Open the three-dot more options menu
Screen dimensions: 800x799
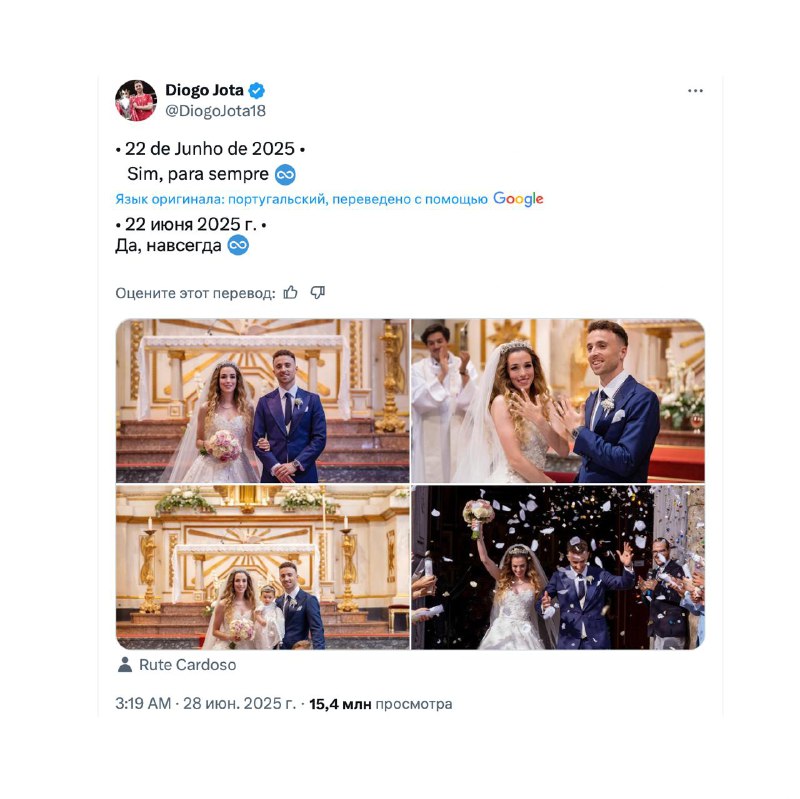(695, 91)
